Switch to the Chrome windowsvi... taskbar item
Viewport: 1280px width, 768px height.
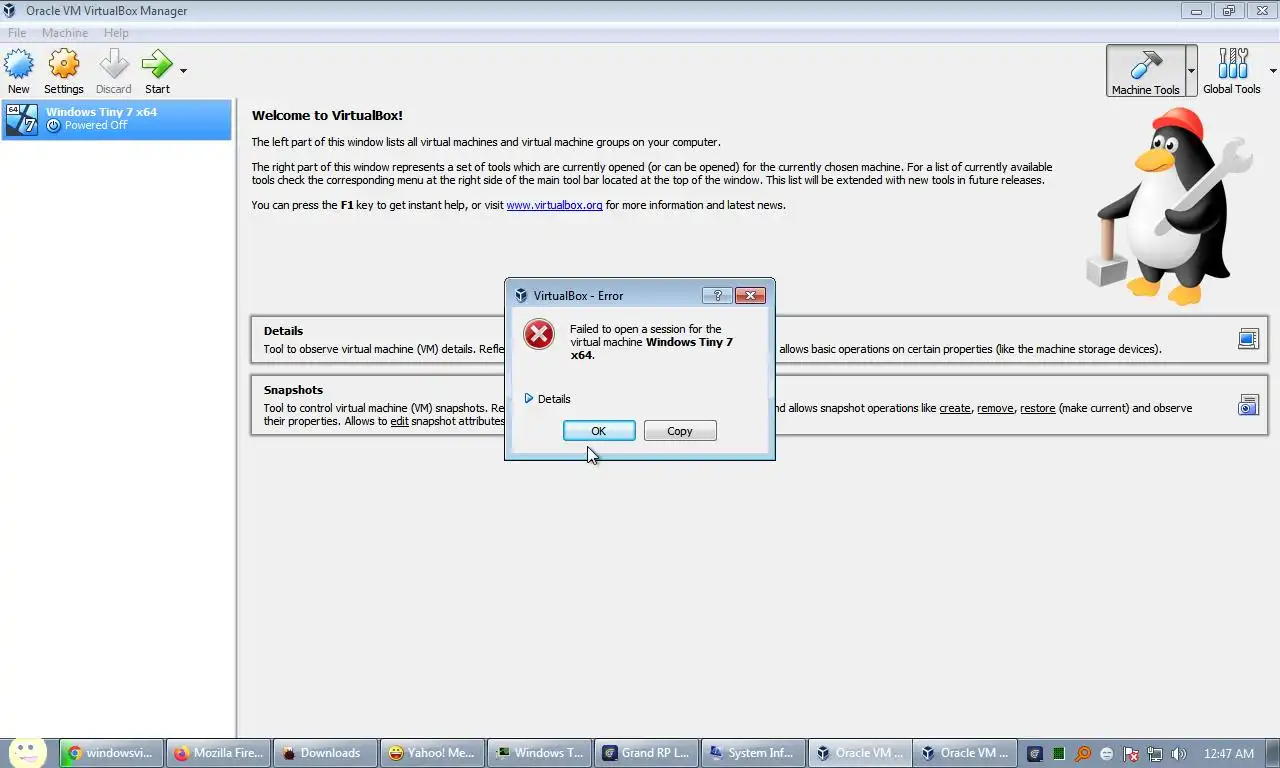[111, 753]
